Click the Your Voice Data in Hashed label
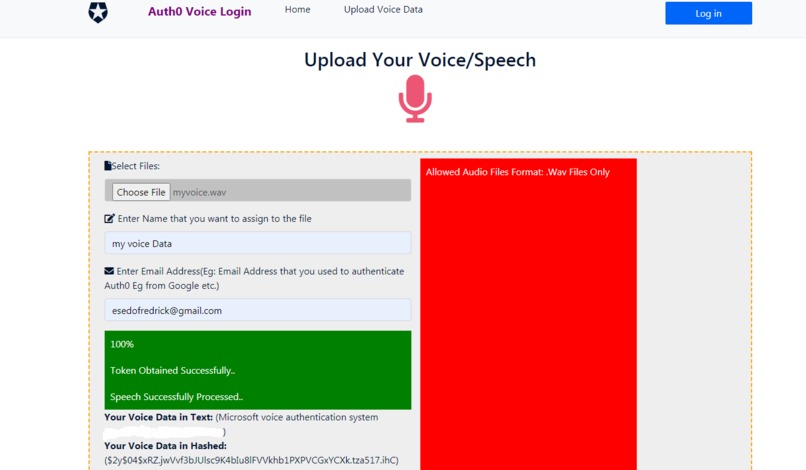Viewport: 806px width, 470px height. pos(165,446)
